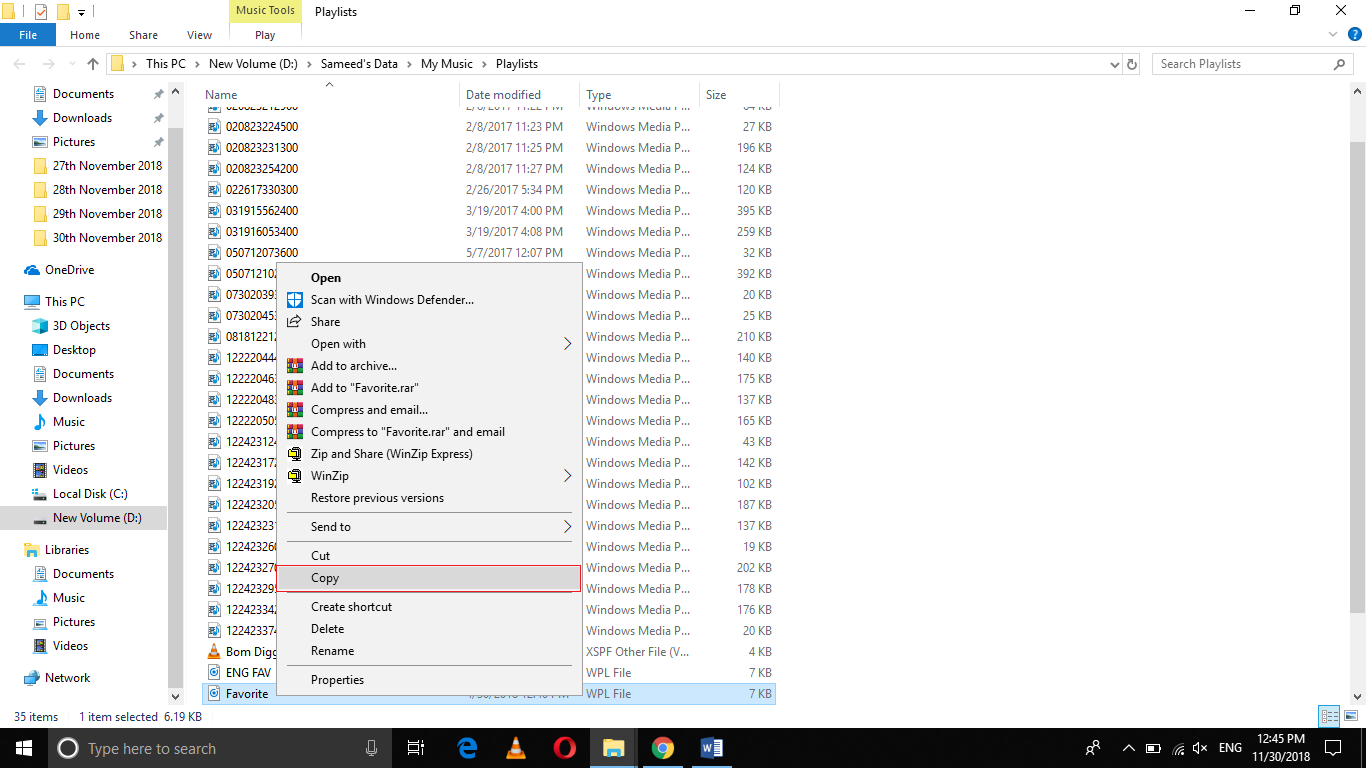Unpin Documents using its pin icon

tap(157, 93)
